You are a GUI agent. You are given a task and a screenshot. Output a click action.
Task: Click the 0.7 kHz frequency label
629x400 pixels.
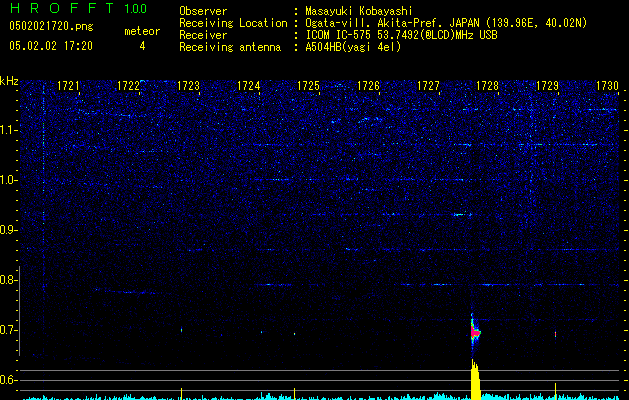pos(8,330)
